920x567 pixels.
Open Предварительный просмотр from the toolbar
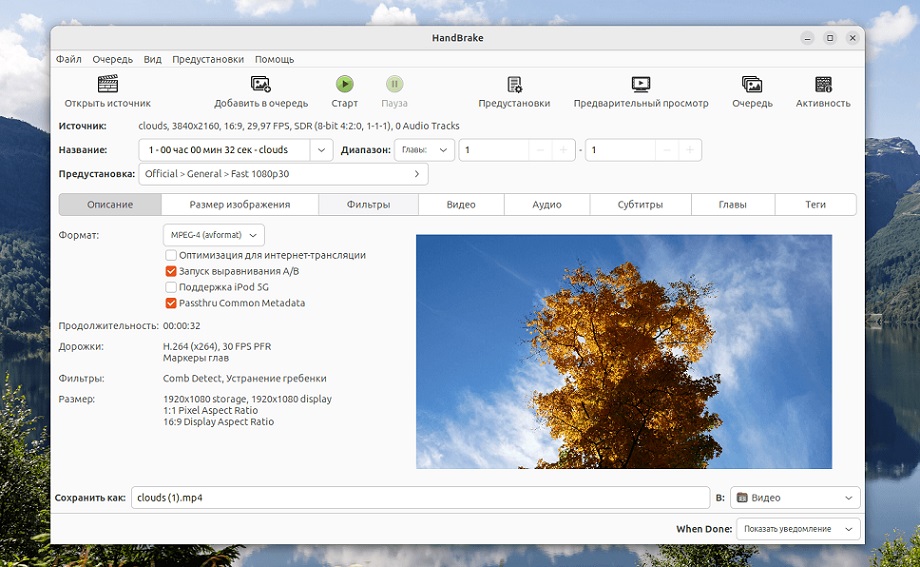641,84
